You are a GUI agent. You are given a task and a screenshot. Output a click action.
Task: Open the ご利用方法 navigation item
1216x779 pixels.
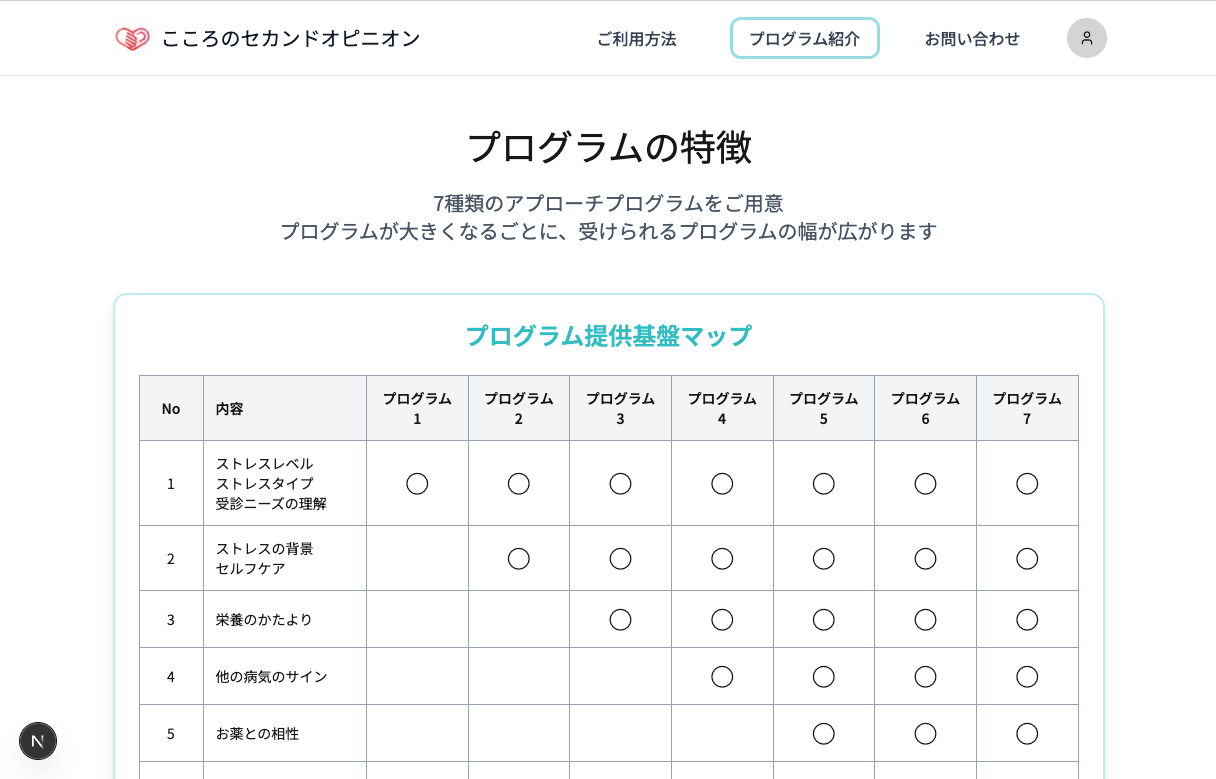tap(636, 39)
